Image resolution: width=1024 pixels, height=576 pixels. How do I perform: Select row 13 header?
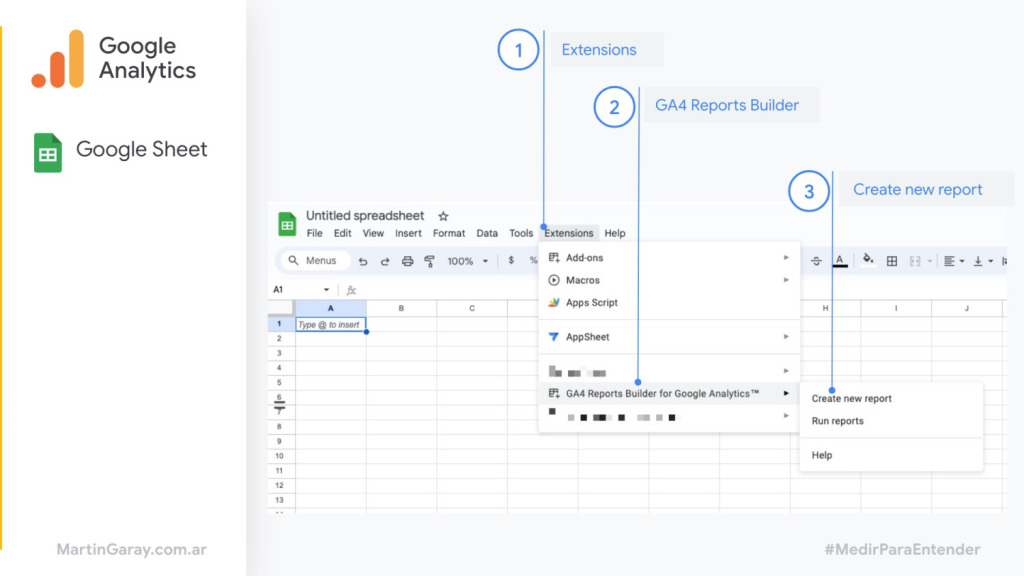click(x=280, y=500)
